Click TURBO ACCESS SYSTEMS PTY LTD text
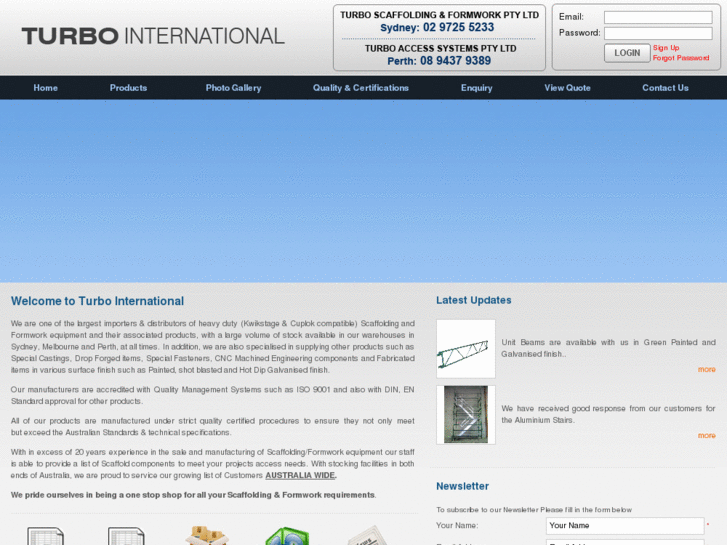This screenshot has width=727, height=545. tap(440, 48)
